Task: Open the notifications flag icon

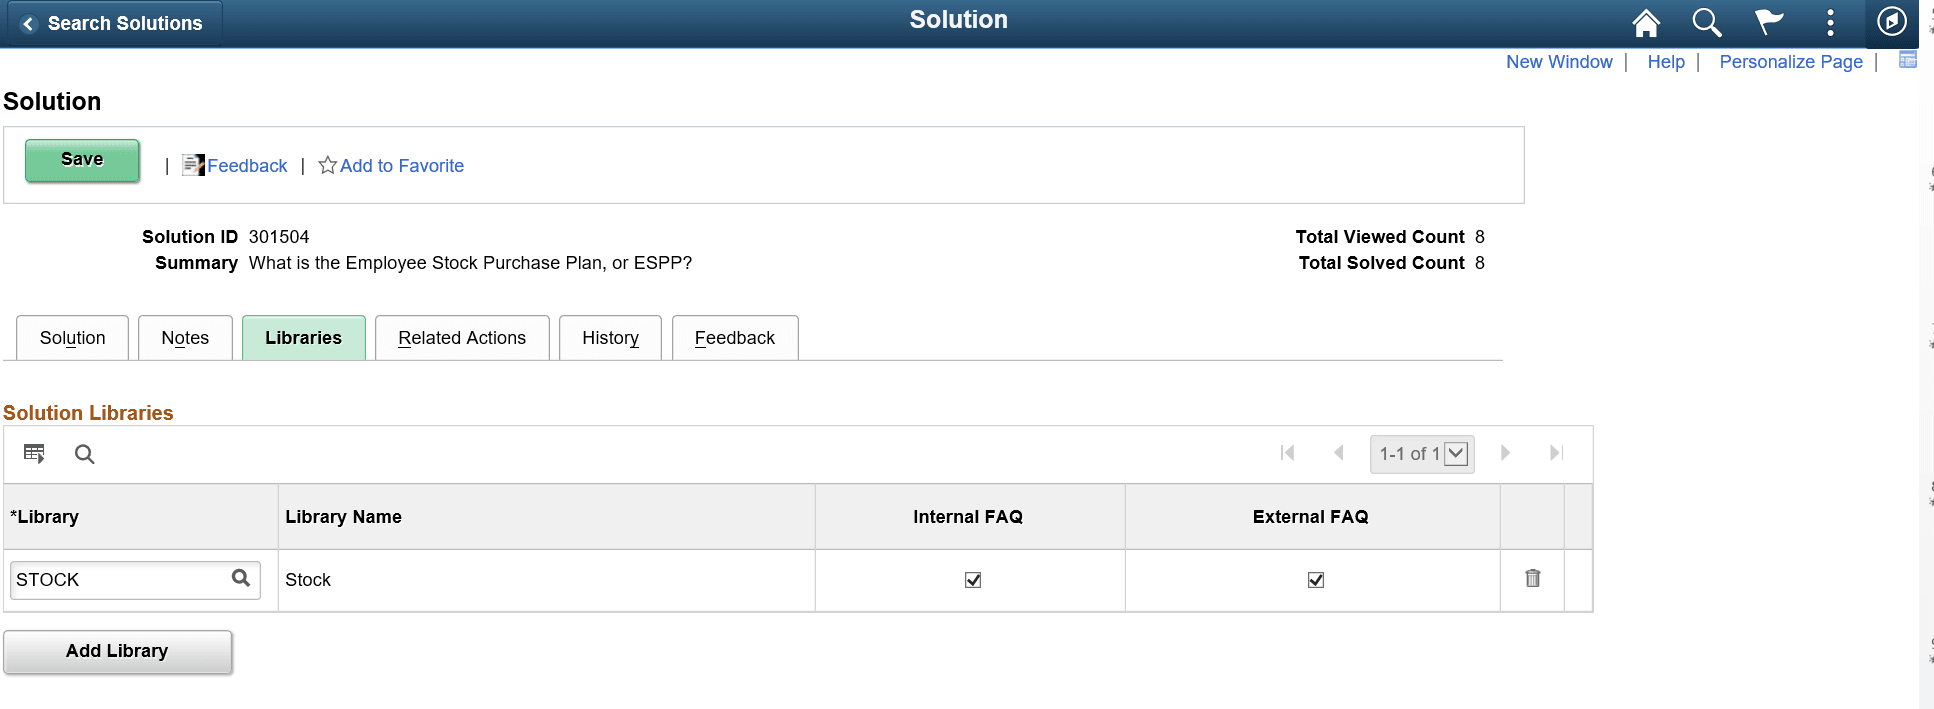Action: [1768, 21]
